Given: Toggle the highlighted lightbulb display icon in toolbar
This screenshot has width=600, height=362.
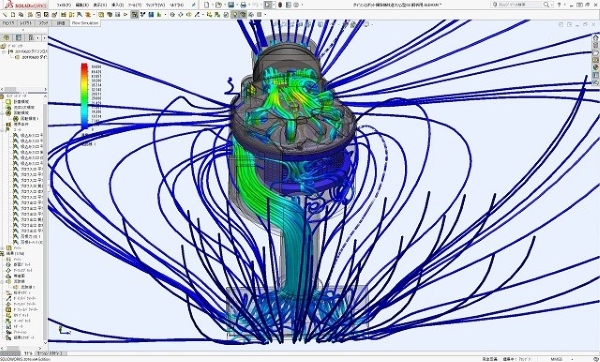Looking at the screenshot, I should point(235,15).
